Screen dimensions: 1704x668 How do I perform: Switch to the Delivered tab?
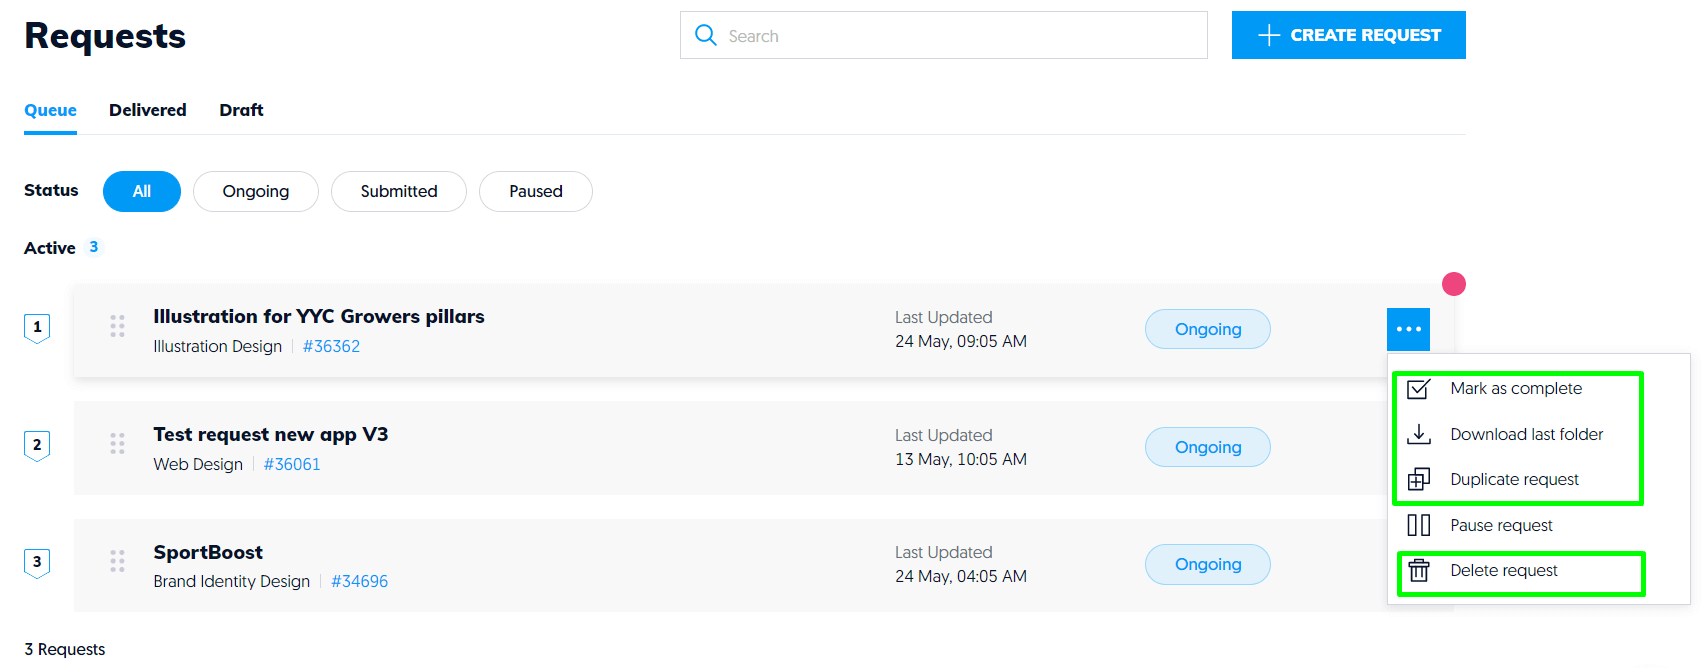click(147, 110)
